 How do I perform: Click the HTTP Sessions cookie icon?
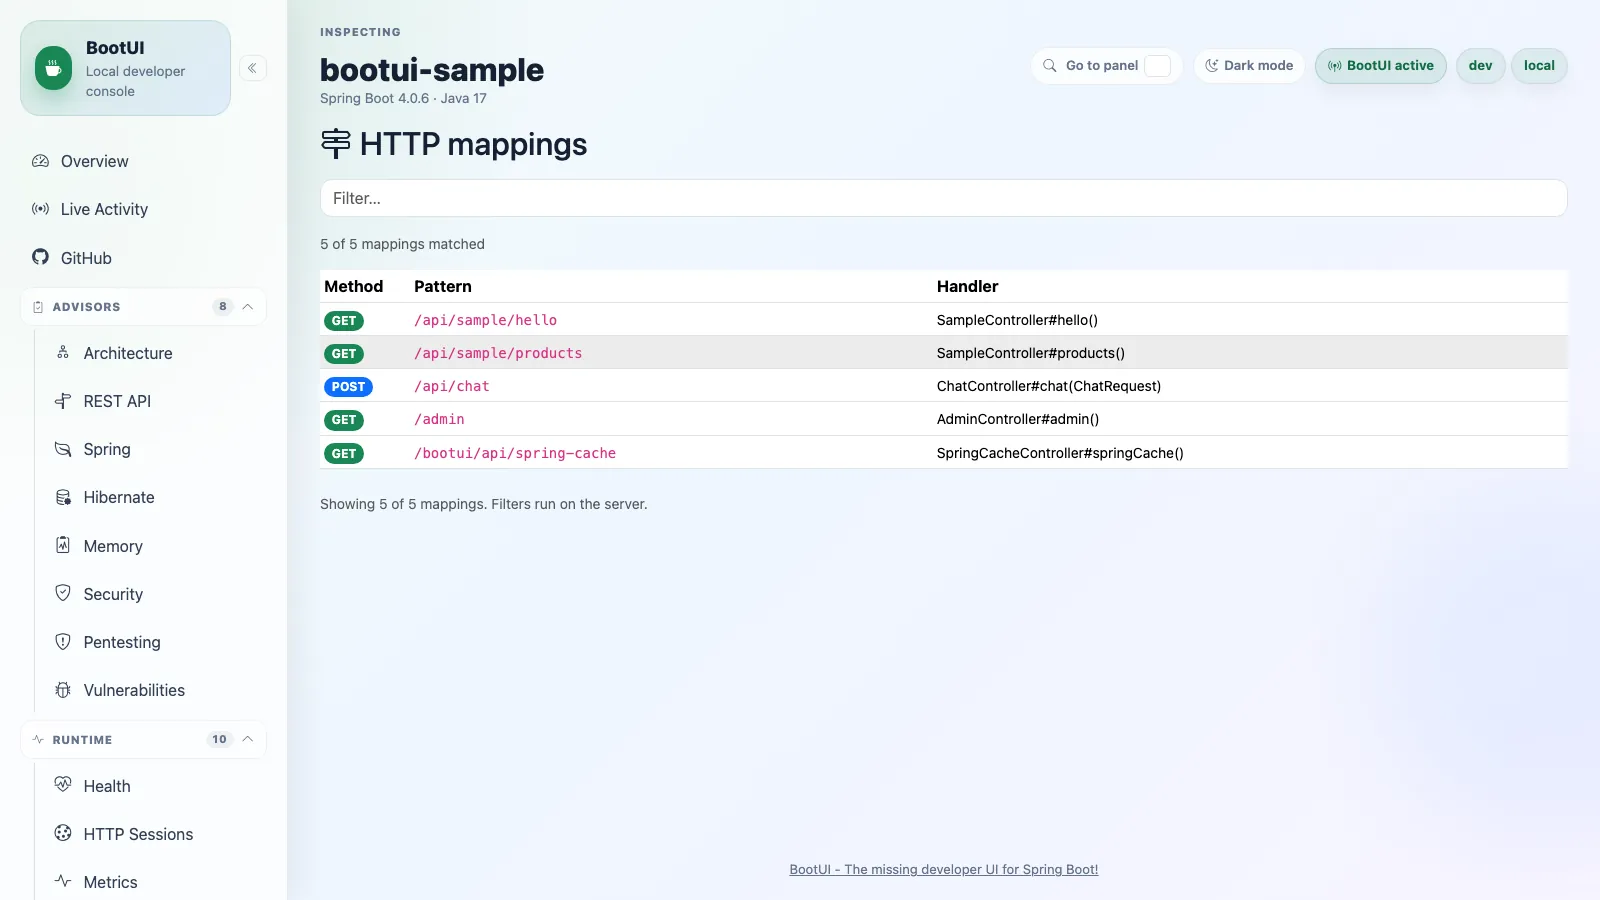coord(63,833)
